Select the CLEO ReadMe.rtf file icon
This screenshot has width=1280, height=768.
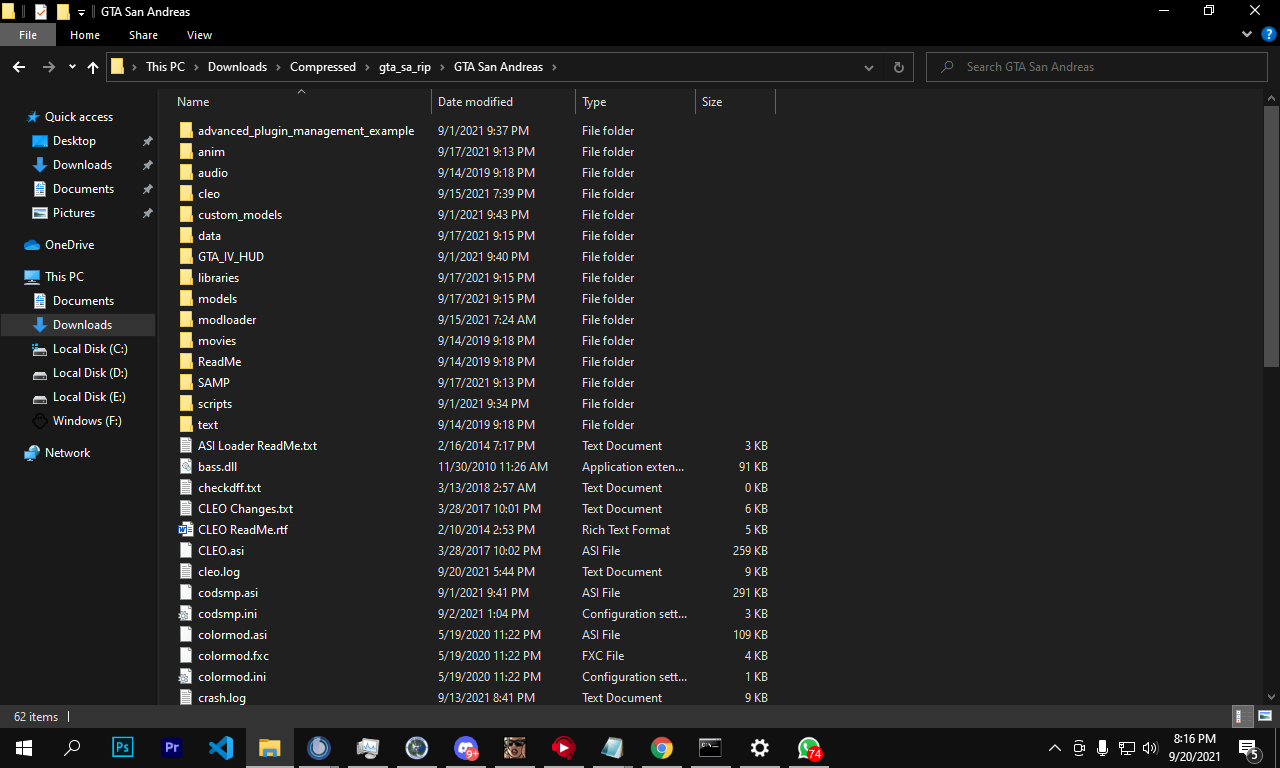pyautogui.click(x=185, y=530)
